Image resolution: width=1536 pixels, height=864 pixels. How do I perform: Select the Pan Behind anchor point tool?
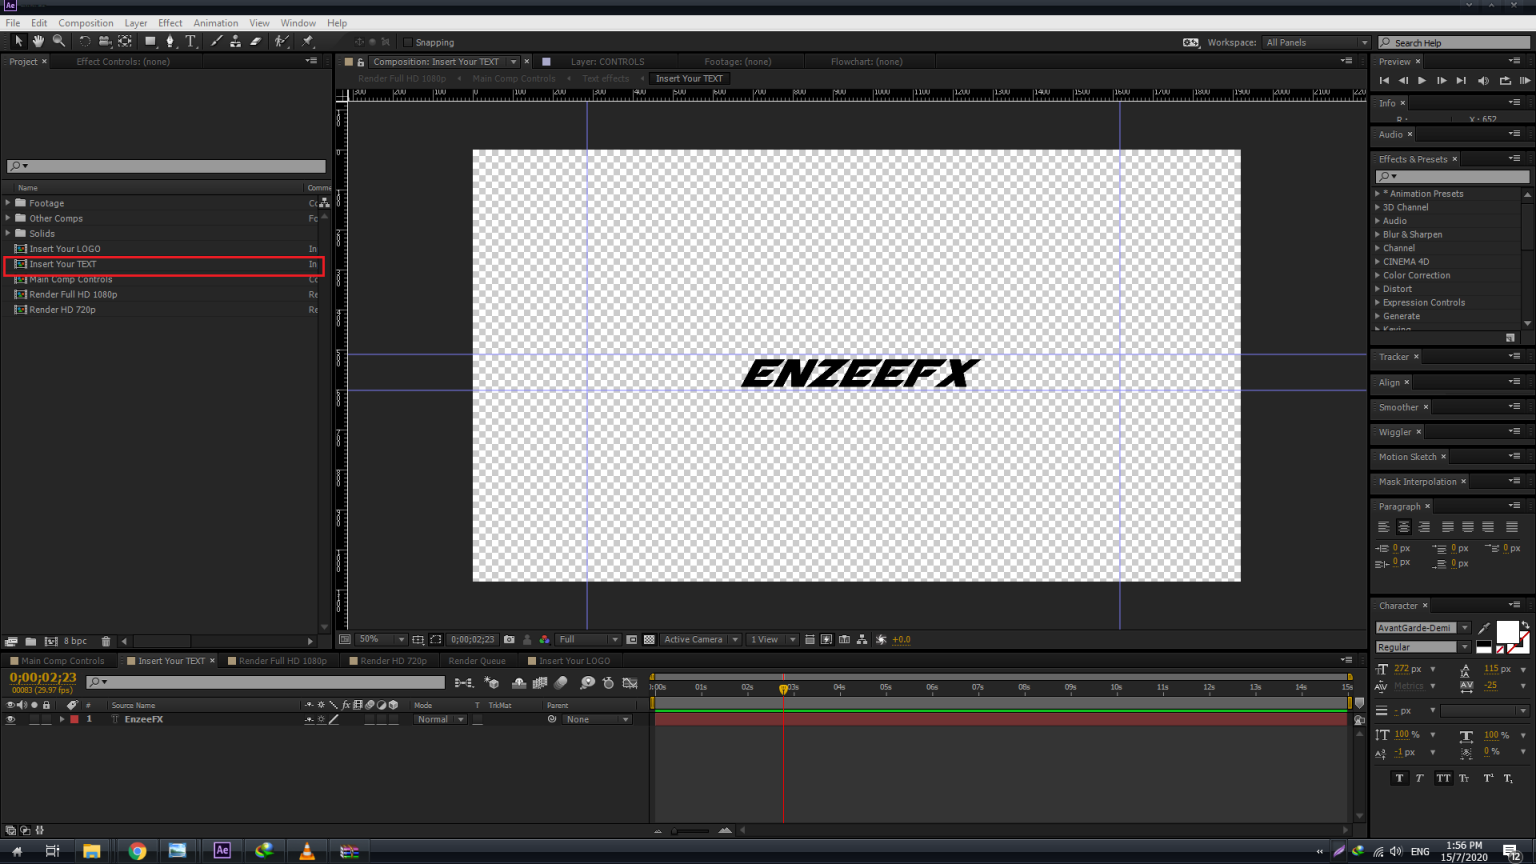pos(125,41)
